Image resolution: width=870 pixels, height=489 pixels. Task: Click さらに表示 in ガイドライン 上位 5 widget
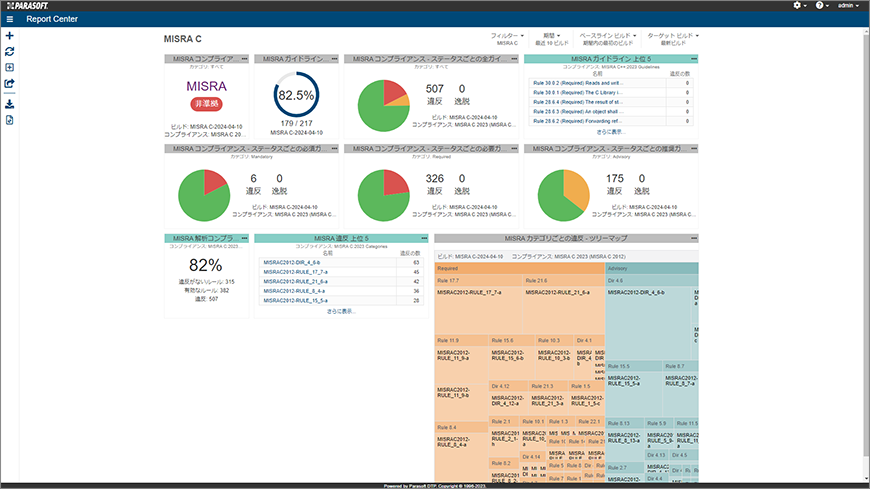(x=610, y=132)
